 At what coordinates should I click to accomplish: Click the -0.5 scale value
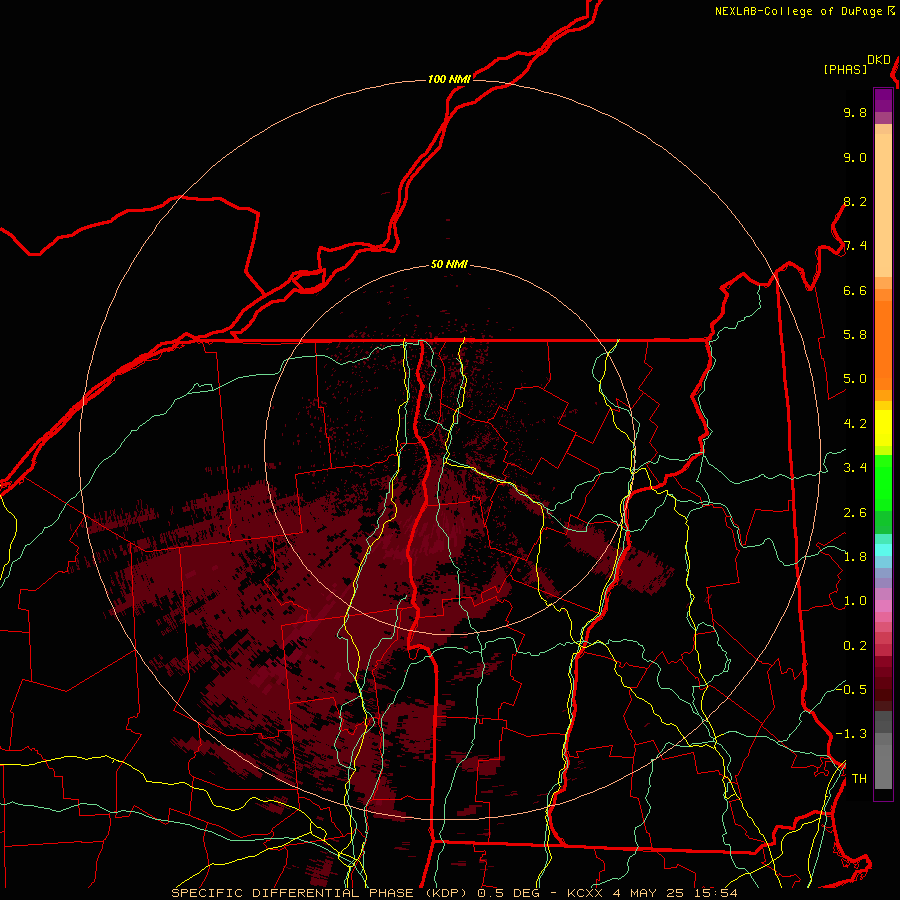pos(851,689)
